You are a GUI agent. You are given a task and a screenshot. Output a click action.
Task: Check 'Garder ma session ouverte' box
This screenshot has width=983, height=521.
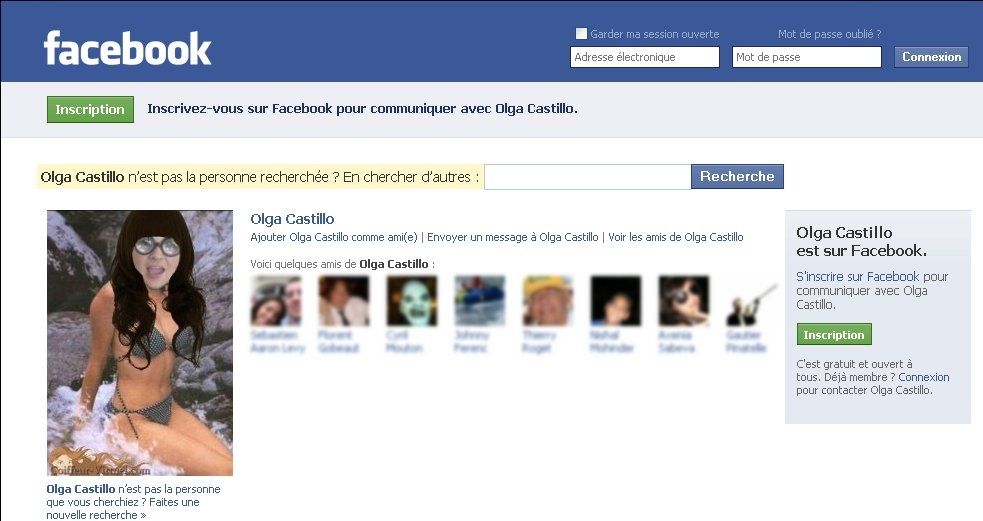(581, 34)
